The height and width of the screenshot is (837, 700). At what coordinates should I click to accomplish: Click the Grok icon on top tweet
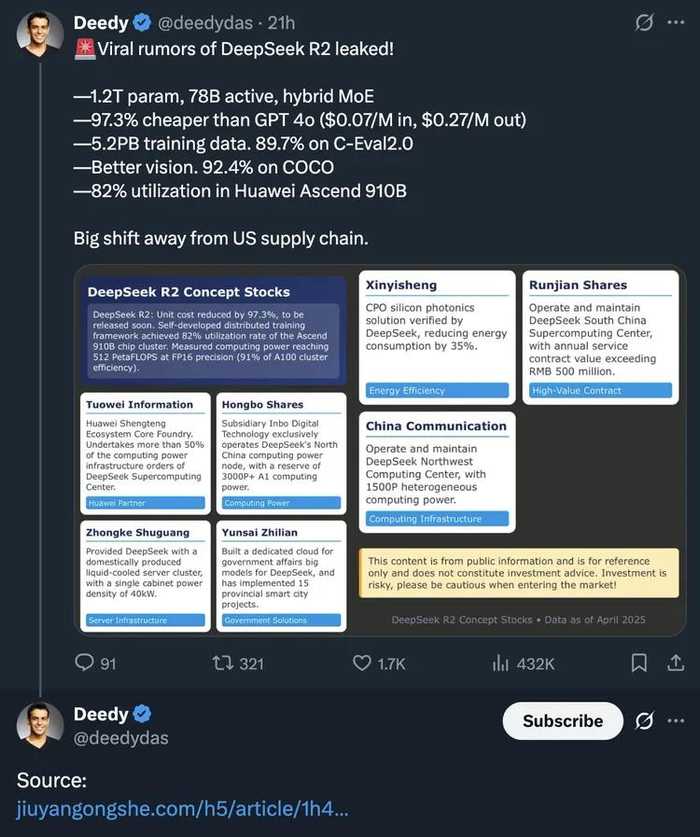click(645, 23)
